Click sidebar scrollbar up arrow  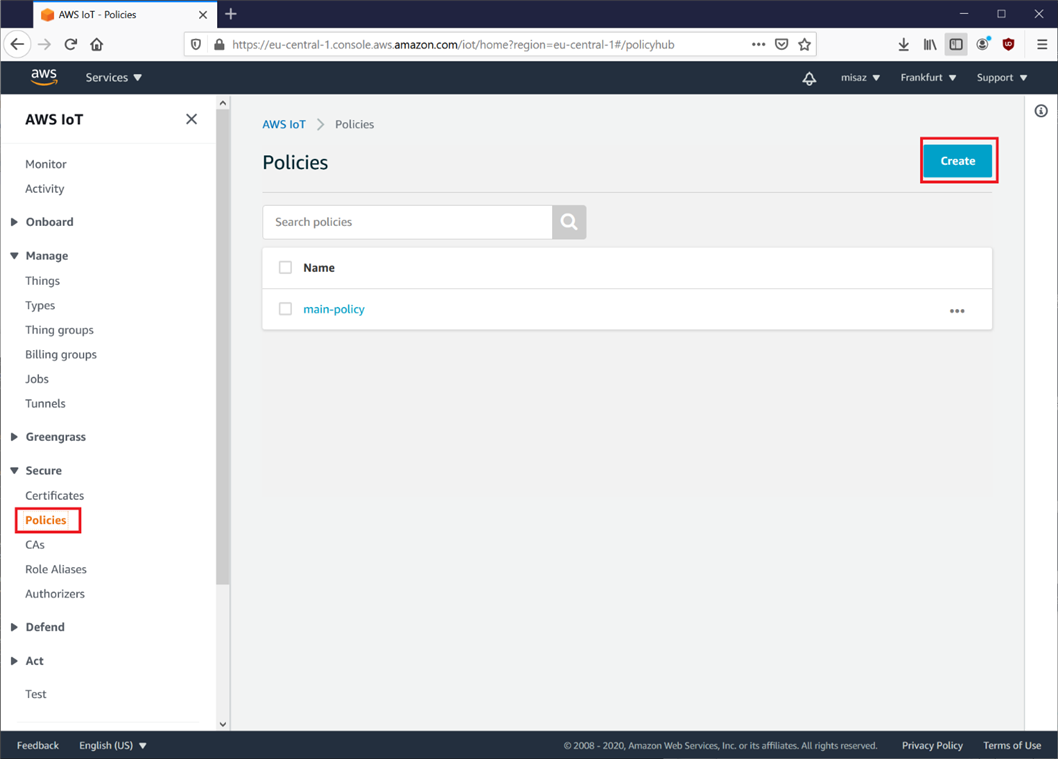pyautogui.click(x=223, y=103)
